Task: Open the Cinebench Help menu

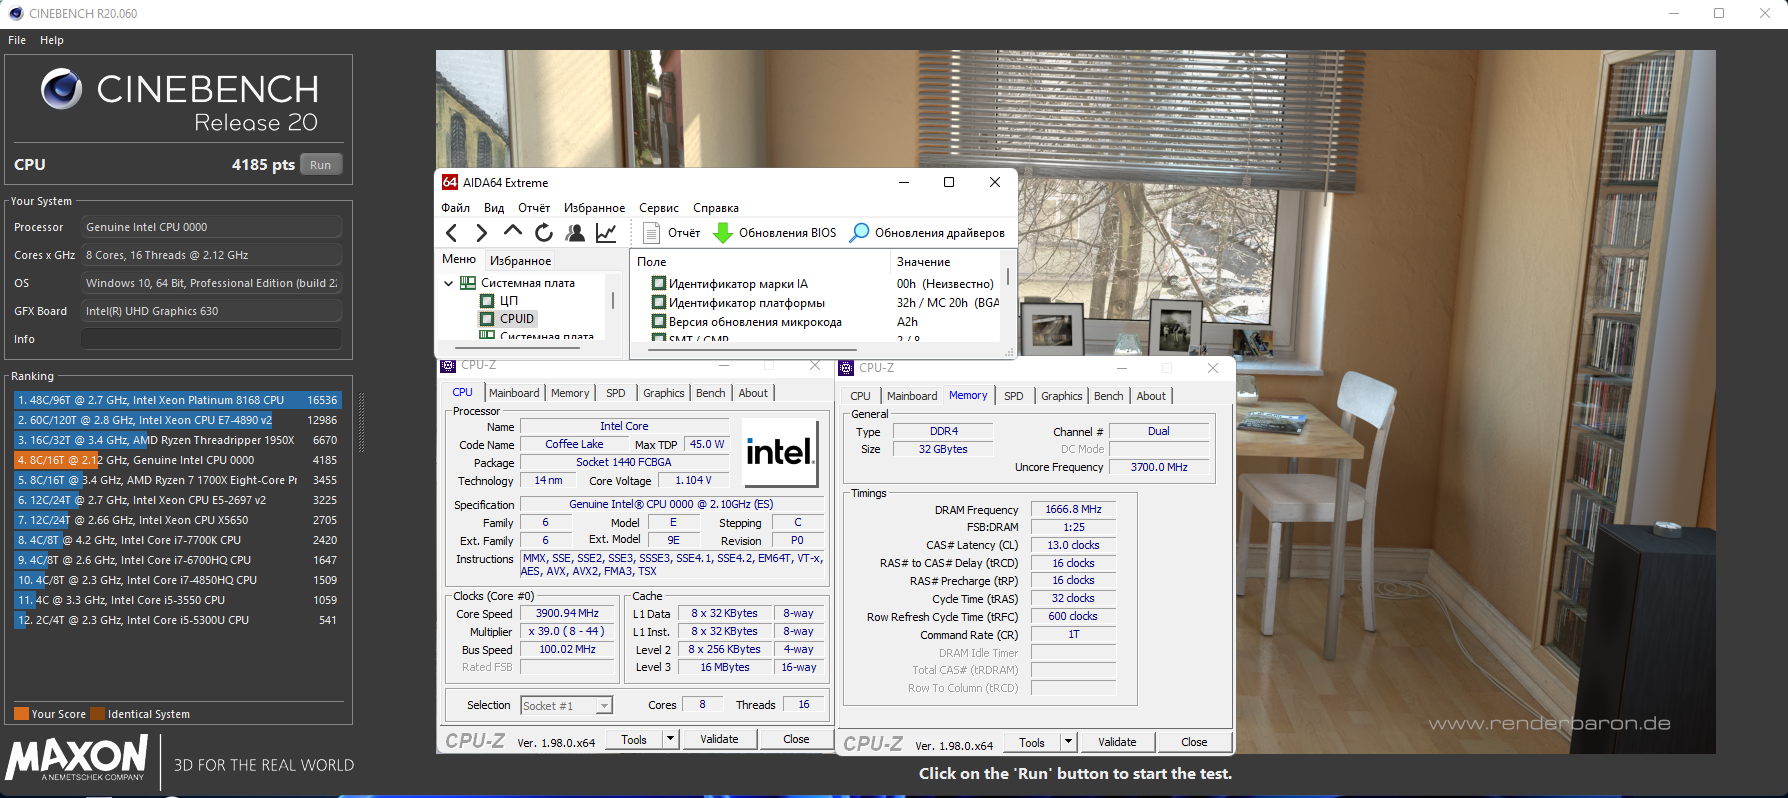Action: [x=52, y=40]
